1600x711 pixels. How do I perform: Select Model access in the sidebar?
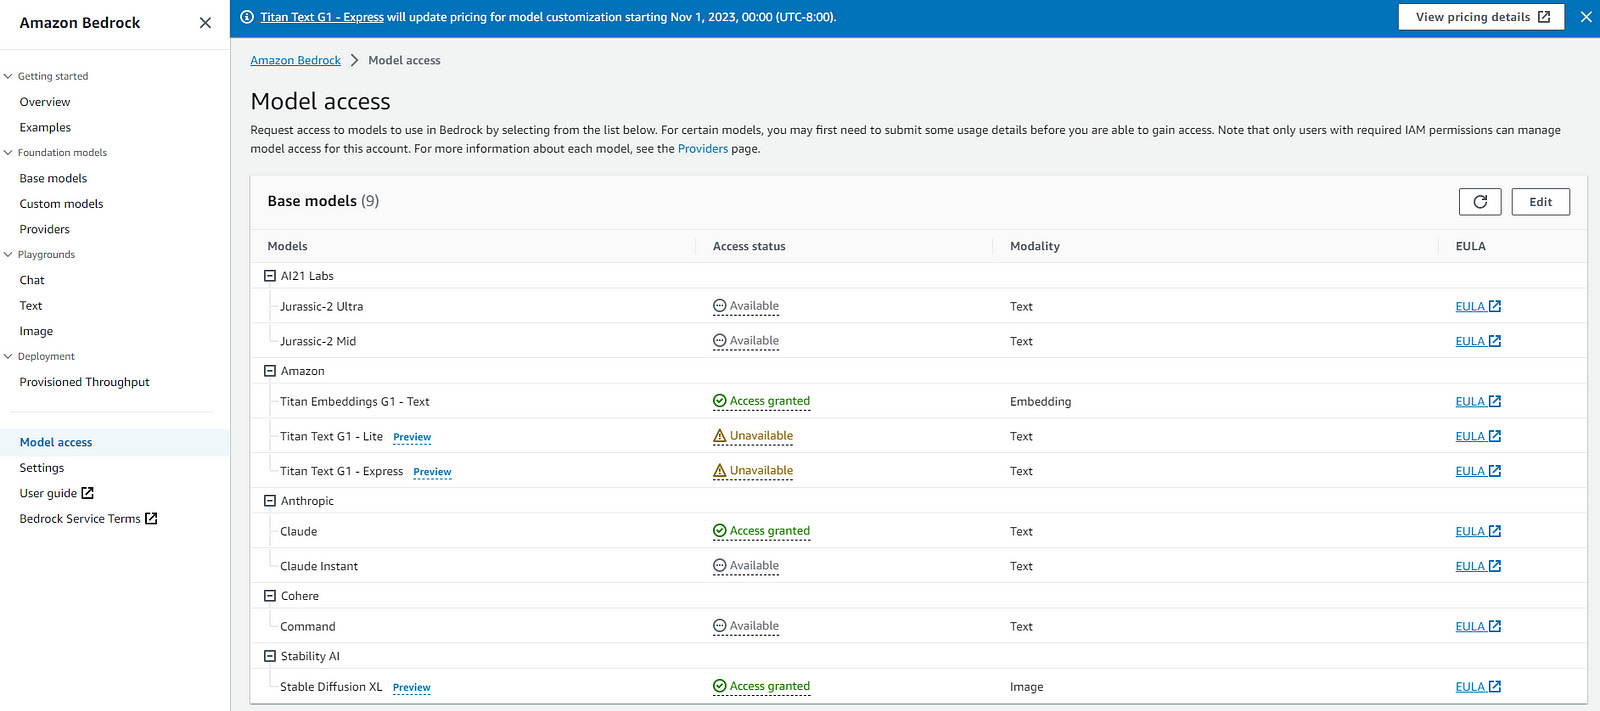tap(56, 443)
